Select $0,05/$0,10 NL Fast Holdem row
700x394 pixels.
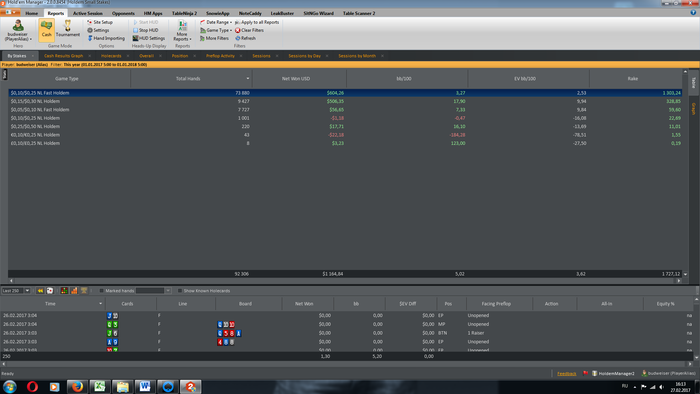[345, 110]
